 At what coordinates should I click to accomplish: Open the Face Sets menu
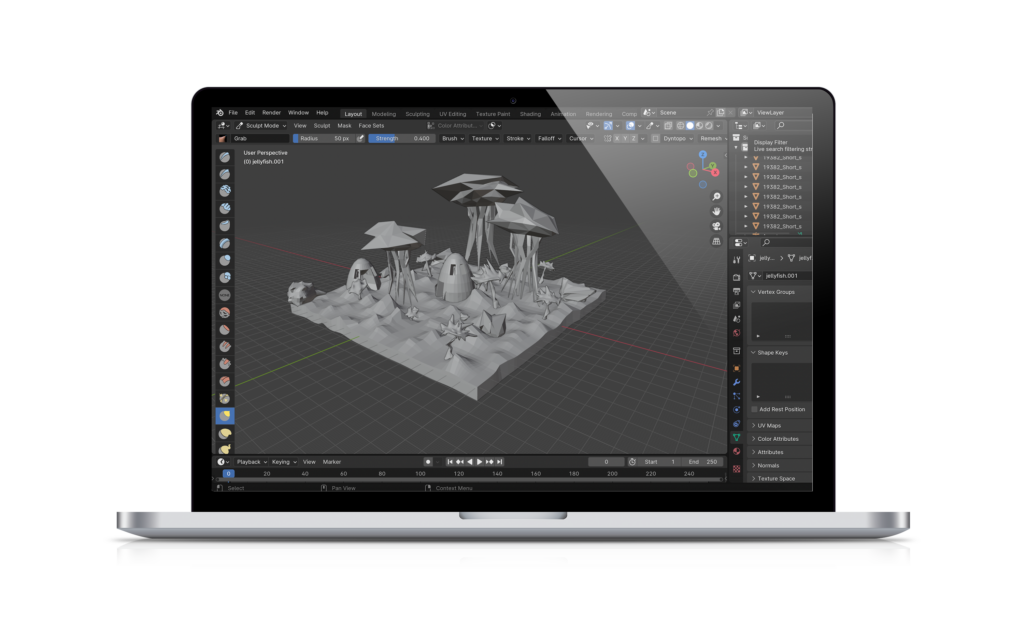(371, 125)
